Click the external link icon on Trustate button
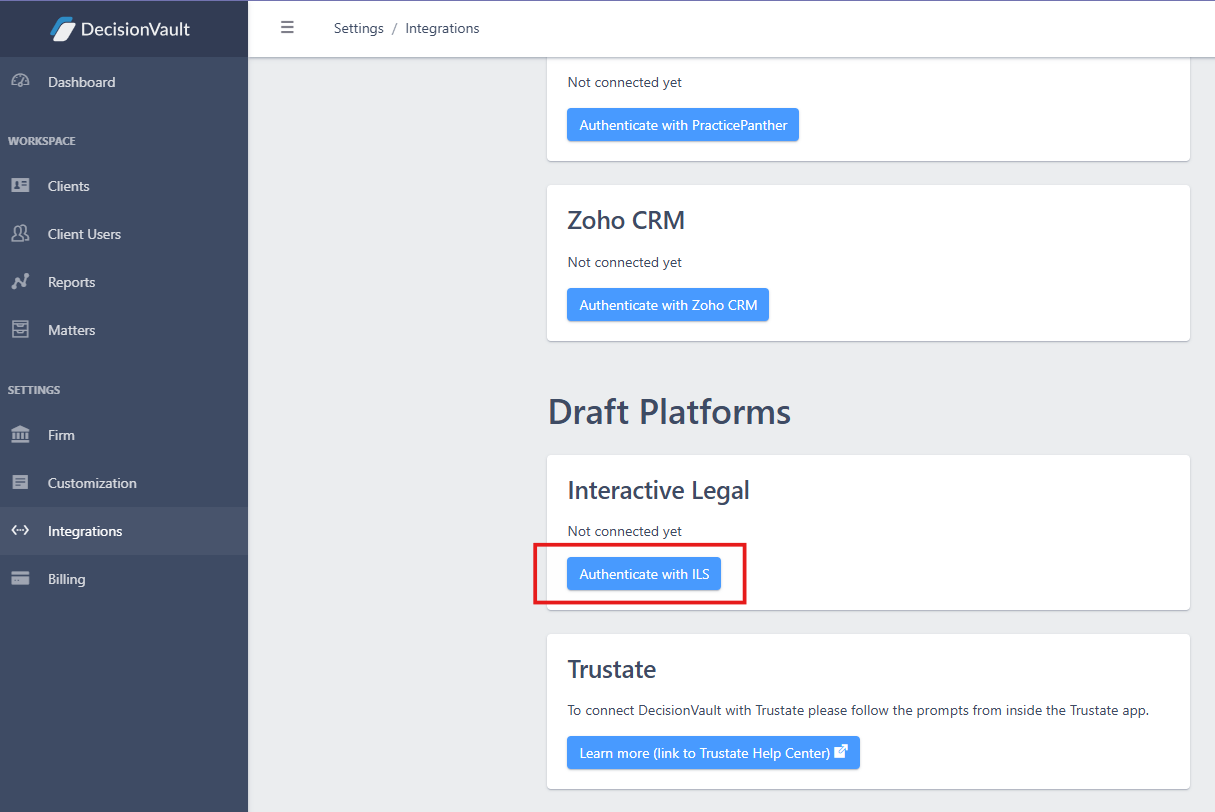Screen dimensions: 1215x812 [x=841, y=752]
